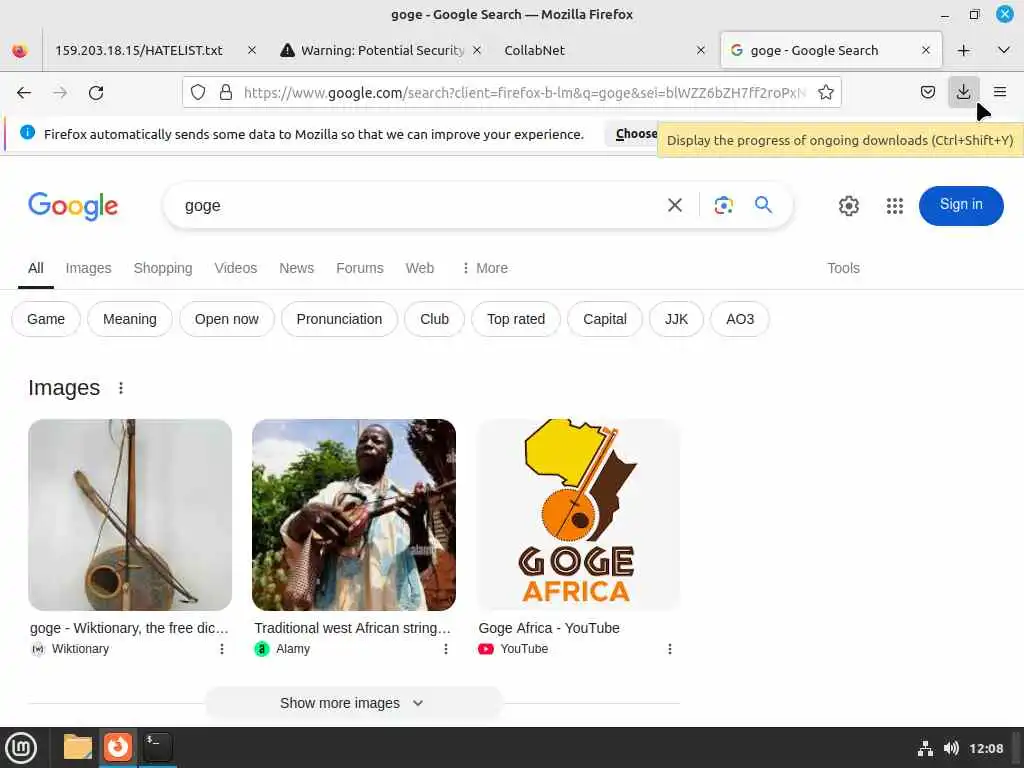Open Google quick settings gear
Screen dimensions: 1024x768
pyautogui.click(x=848, y=206)
